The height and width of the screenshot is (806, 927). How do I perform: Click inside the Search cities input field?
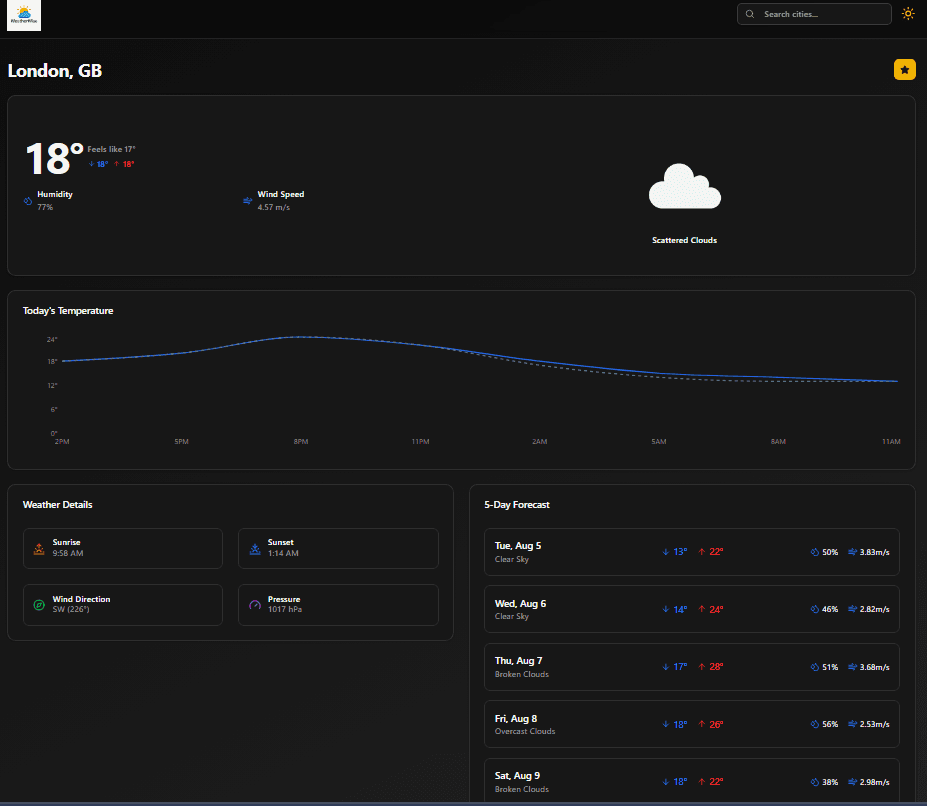(x=820, y=14)
